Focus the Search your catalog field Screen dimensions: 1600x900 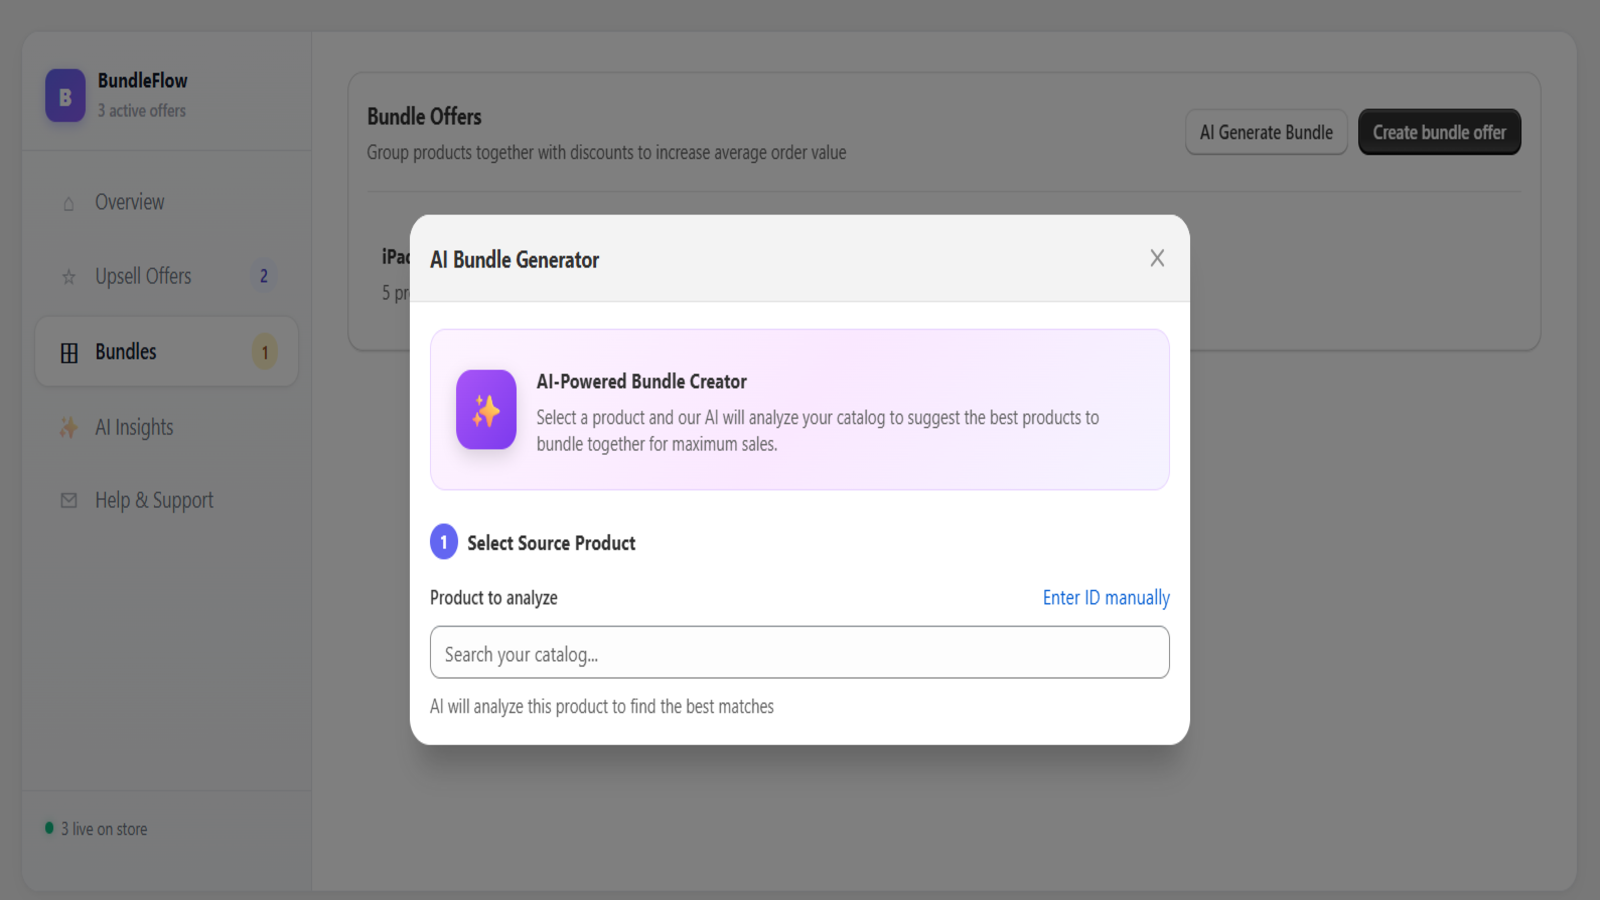(799, 653)
